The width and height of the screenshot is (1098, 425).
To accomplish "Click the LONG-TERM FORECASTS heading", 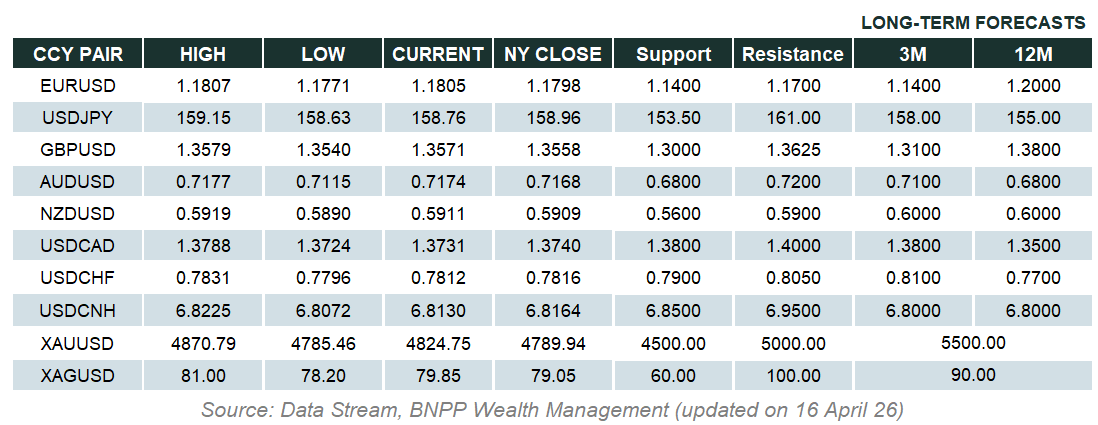I will (973, 22).
